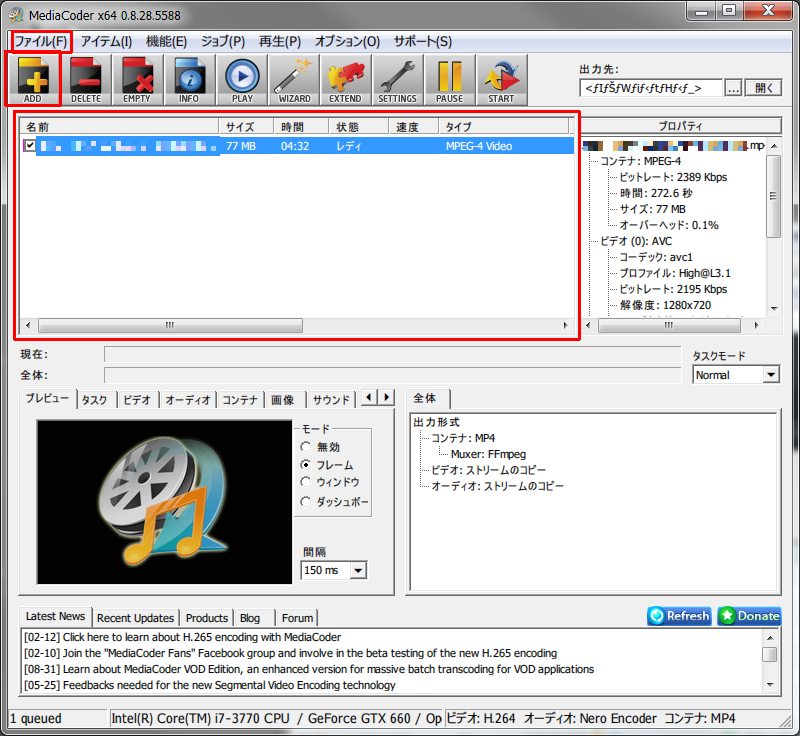The height and width of the screenshot is (736, 800).
Task: Select 出力形式 root tree node
Action: 436,422
